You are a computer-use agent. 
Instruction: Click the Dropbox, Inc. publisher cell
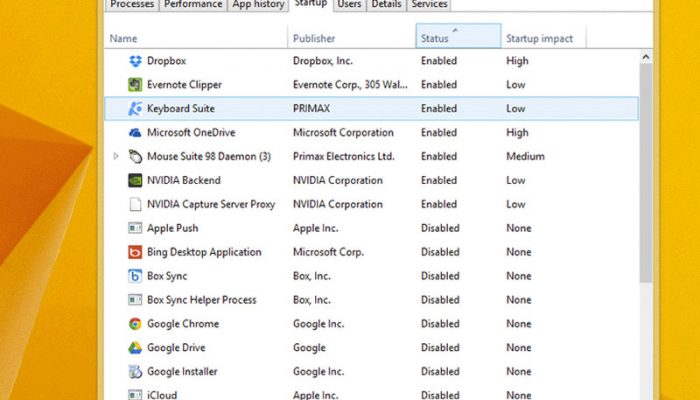point(323,61)
